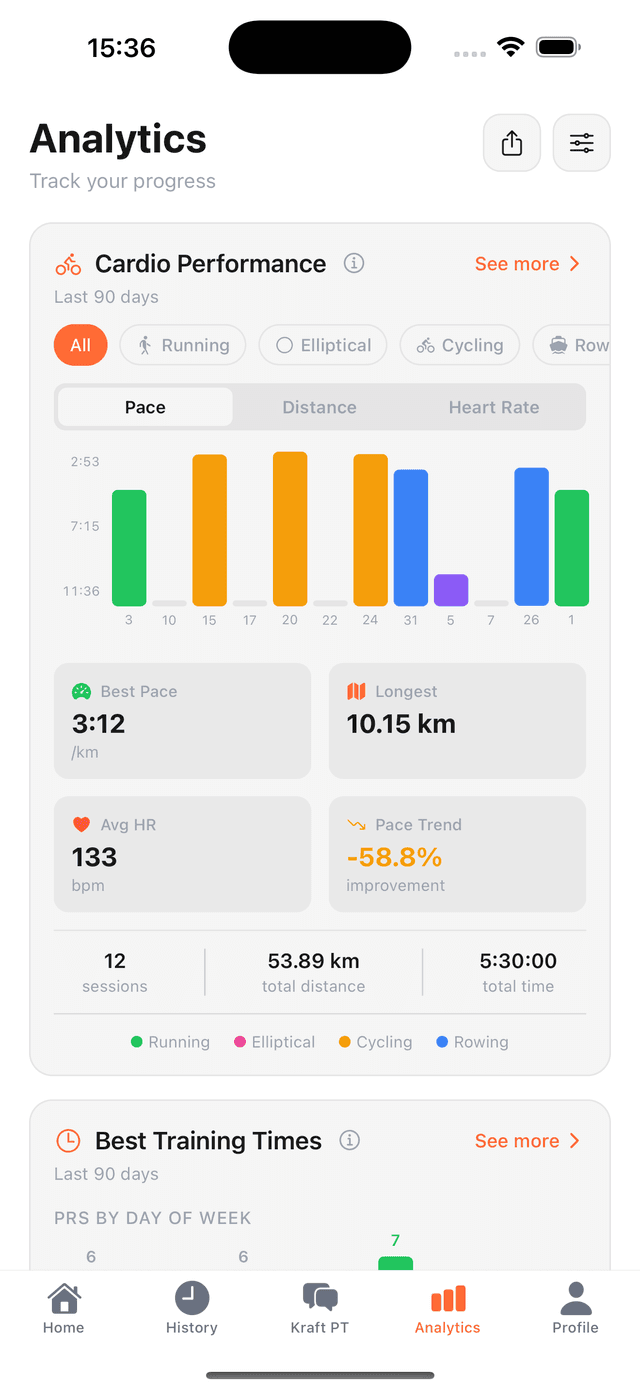Screen dimensions: 640x1391
Task: Expand Best Training Times via its chevron
Action: (x=573, y=1140)
